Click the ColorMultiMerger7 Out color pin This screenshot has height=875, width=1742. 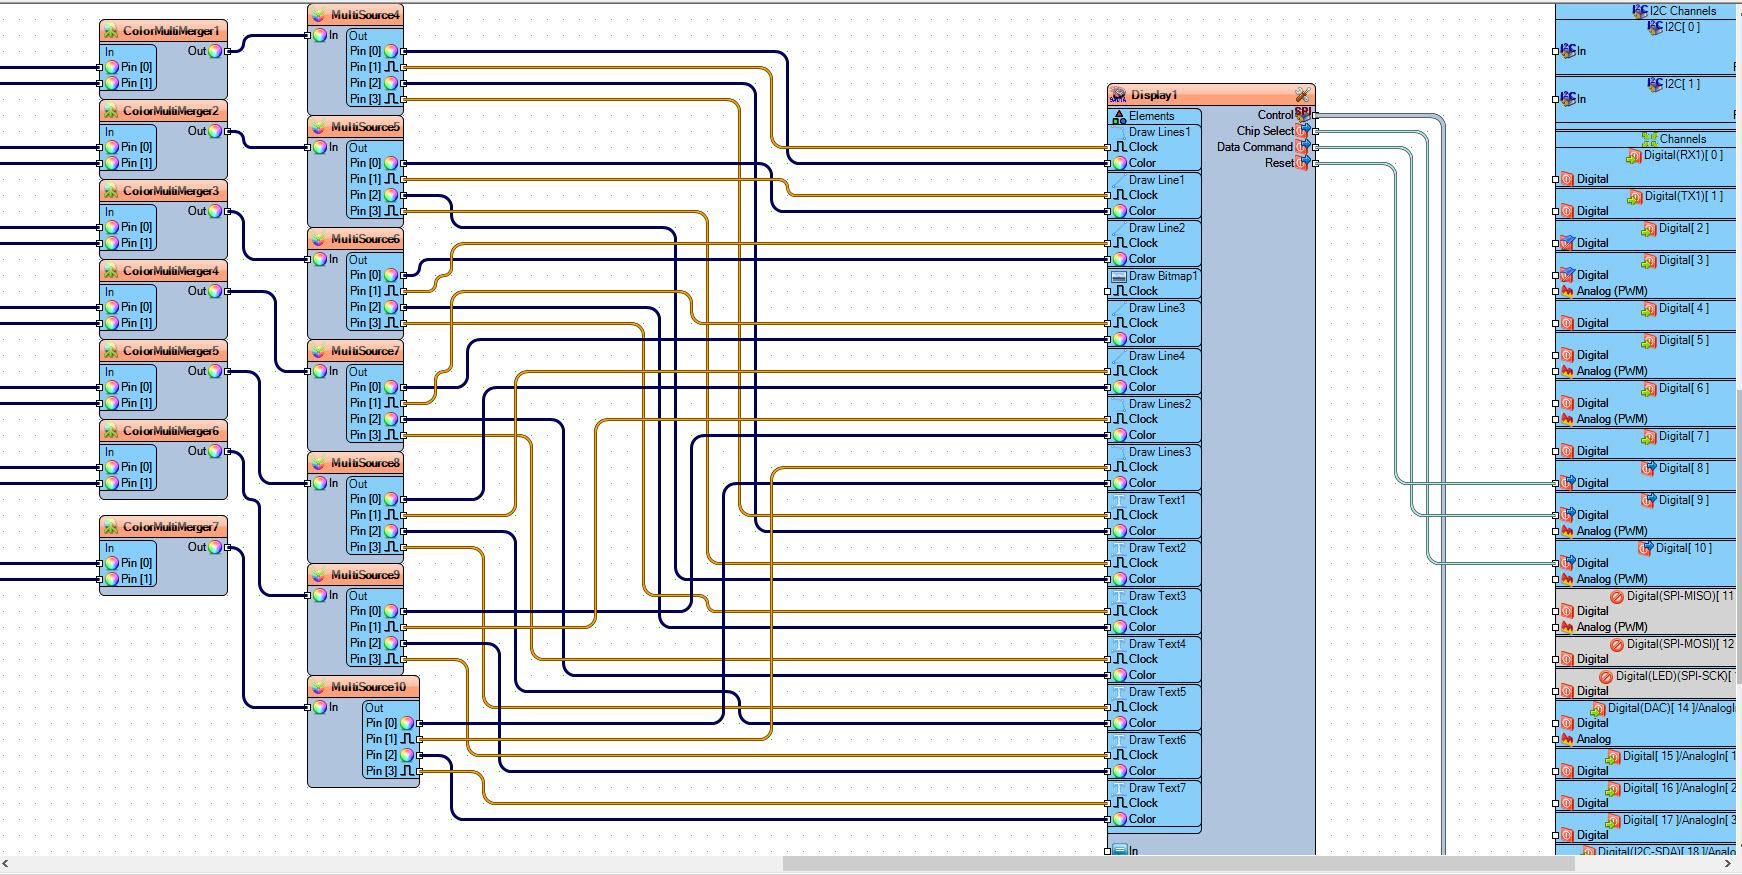215,547
